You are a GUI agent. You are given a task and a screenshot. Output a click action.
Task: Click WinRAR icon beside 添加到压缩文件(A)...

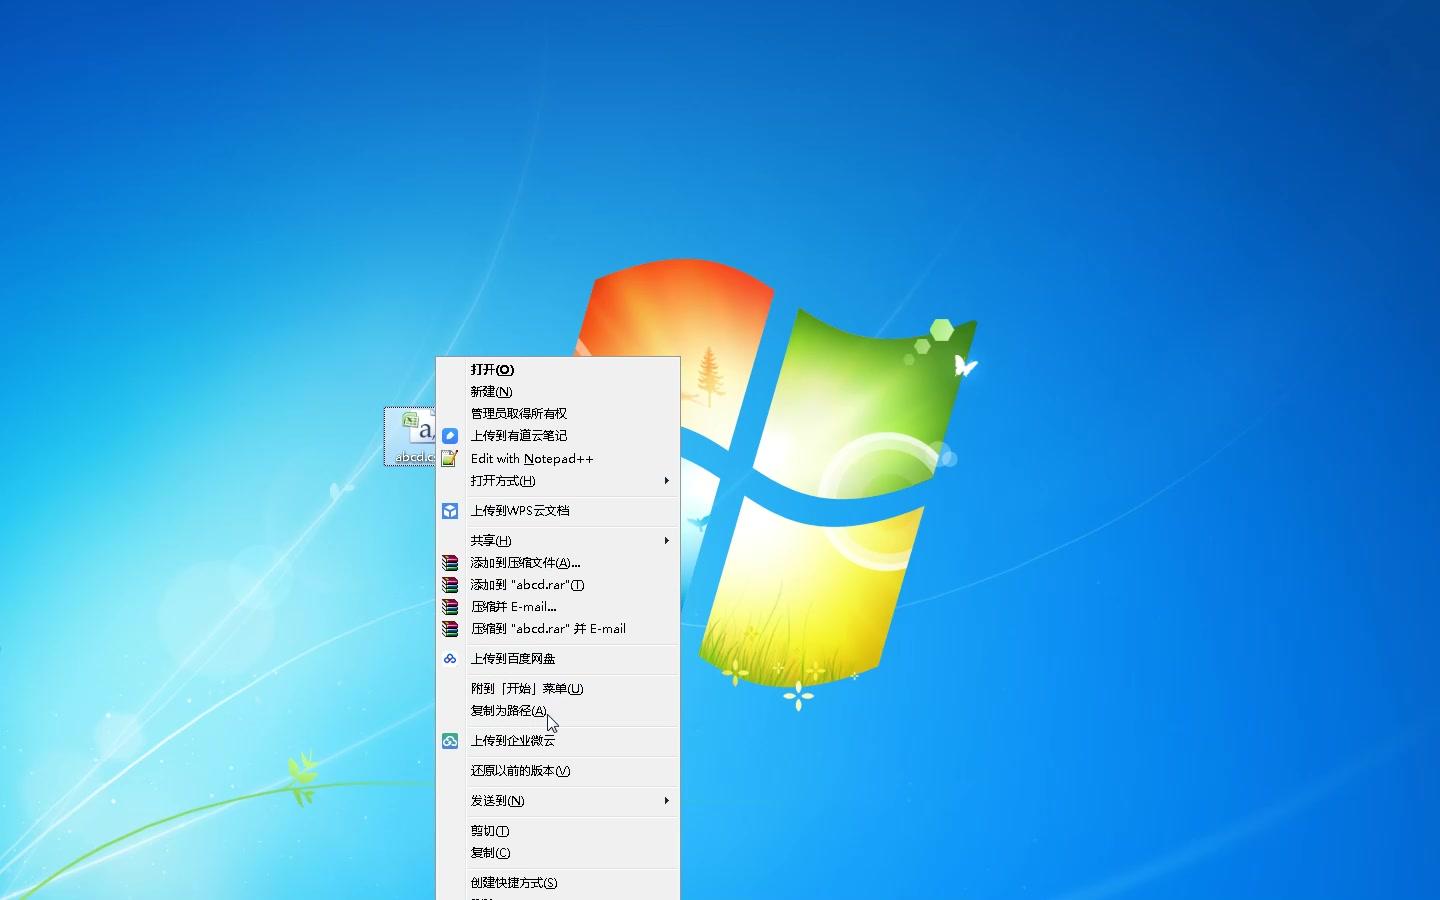(450, 563)
